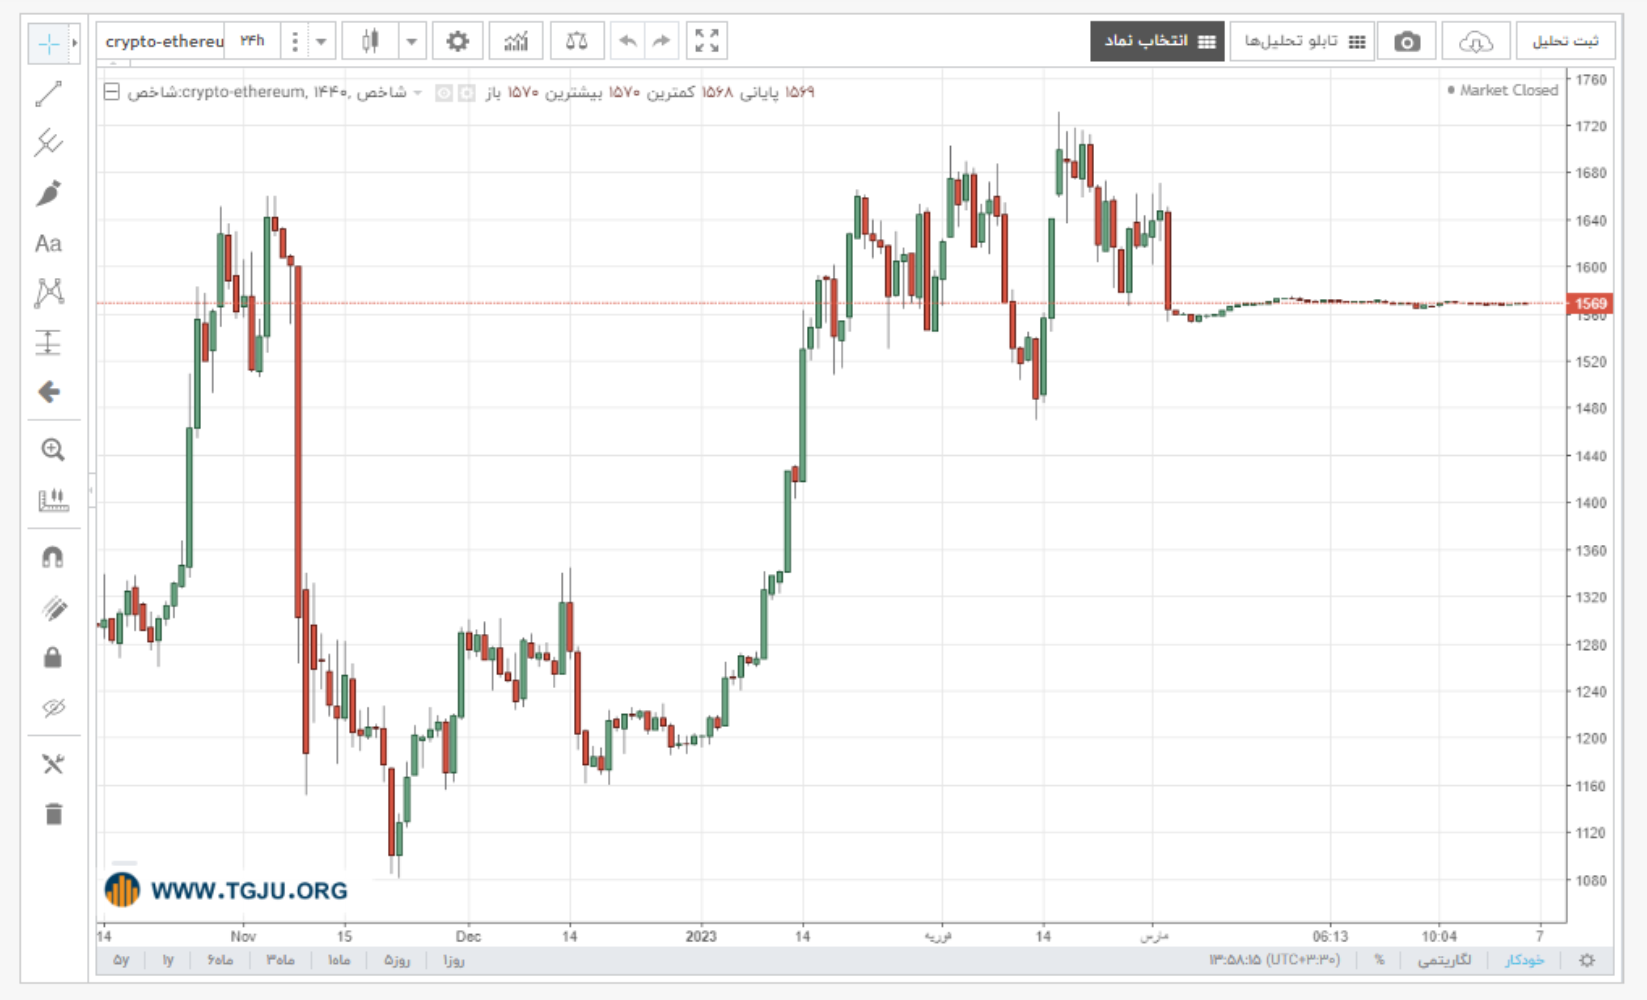The width and height of the screenshot is (1647, 1000).
Task: Toggle magnet mode on
Action: click(53, 557)
